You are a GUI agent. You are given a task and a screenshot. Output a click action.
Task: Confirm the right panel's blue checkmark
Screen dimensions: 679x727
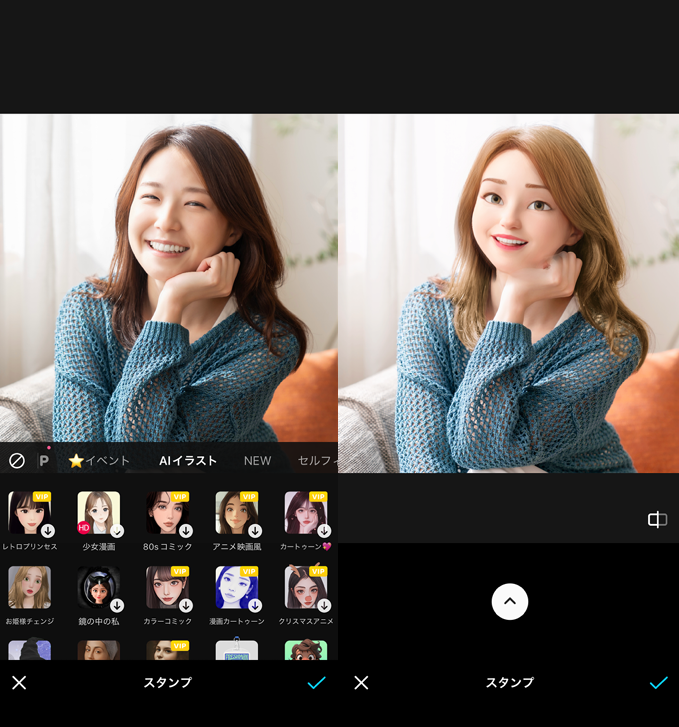click(658, 682)
